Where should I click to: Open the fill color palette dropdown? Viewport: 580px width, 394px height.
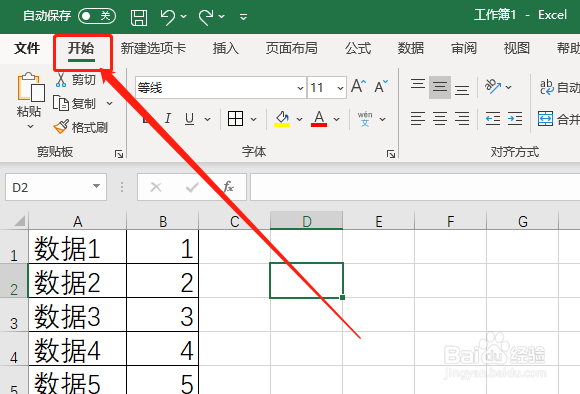(x=299, y=119)
